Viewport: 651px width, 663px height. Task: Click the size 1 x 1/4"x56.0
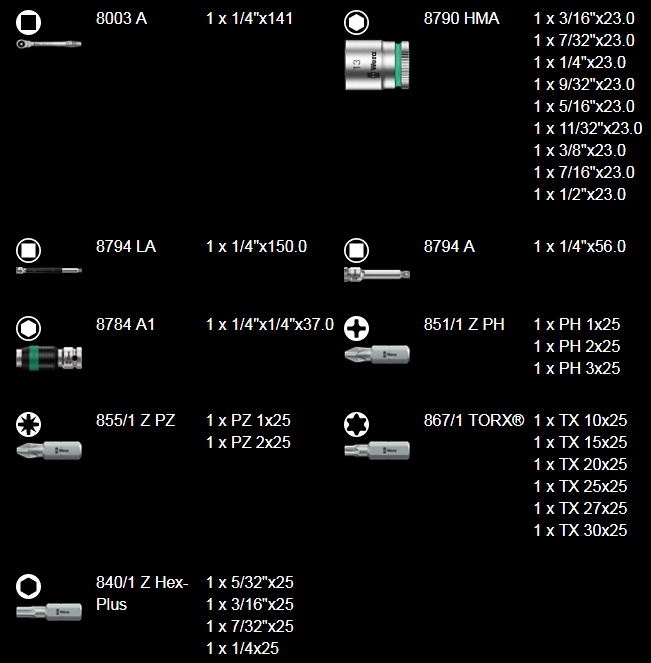click(x=580, y=247)
